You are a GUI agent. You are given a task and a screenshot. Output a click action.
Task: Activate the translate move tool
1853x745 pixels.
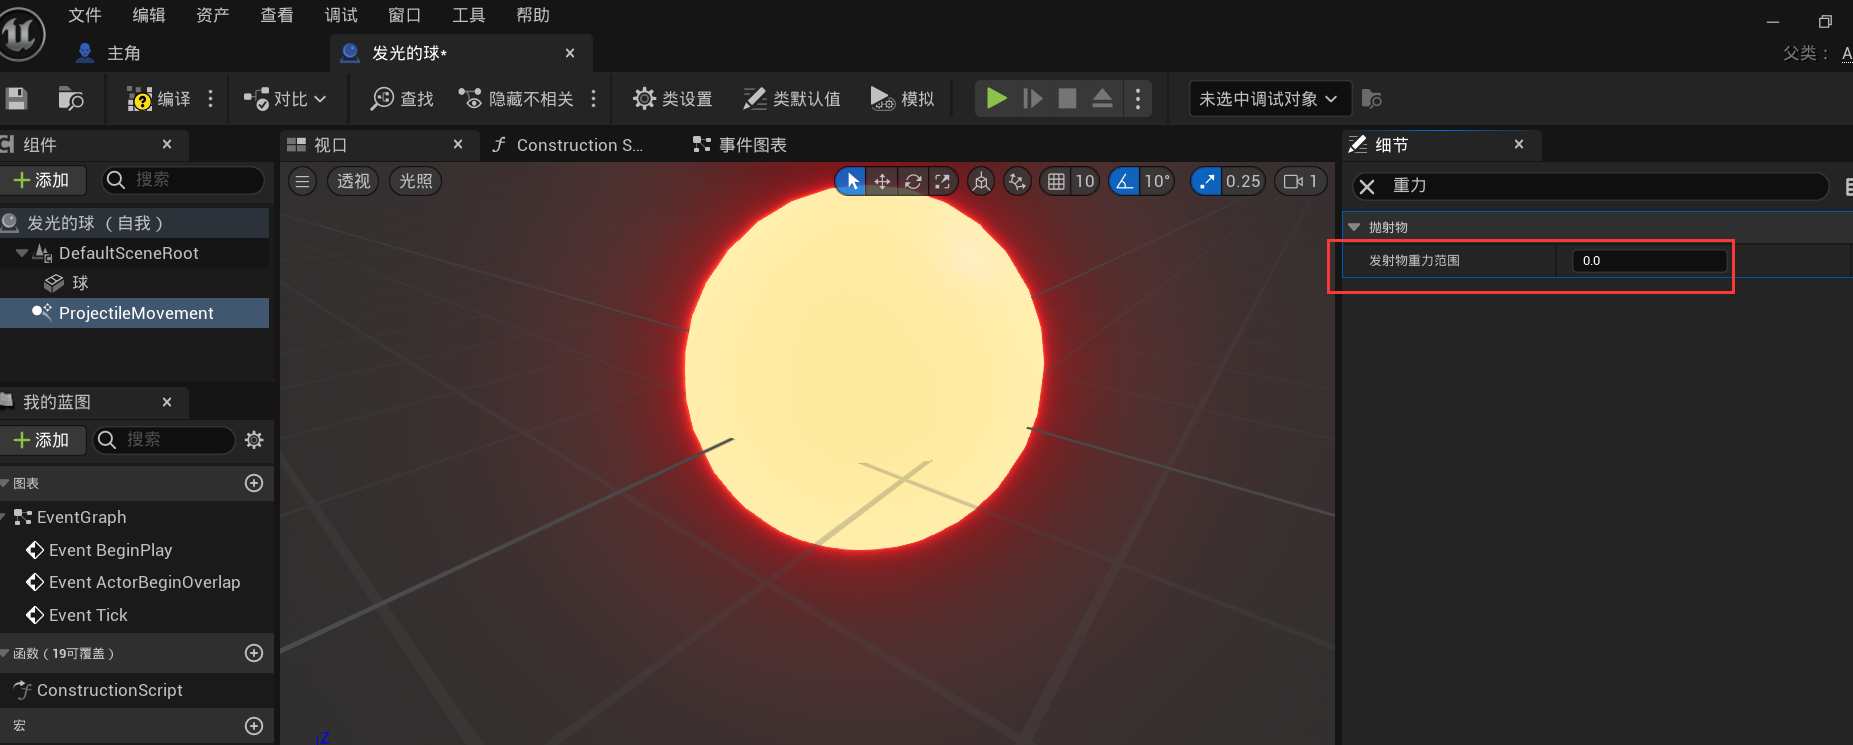[x=882, y=181]
